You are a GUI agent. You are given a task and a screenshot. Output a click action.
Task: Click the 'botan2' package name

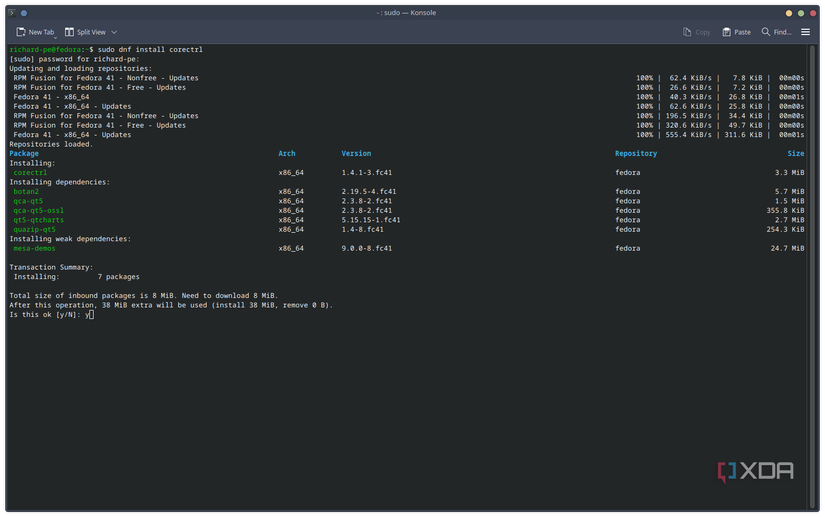[x=26, y=191]
